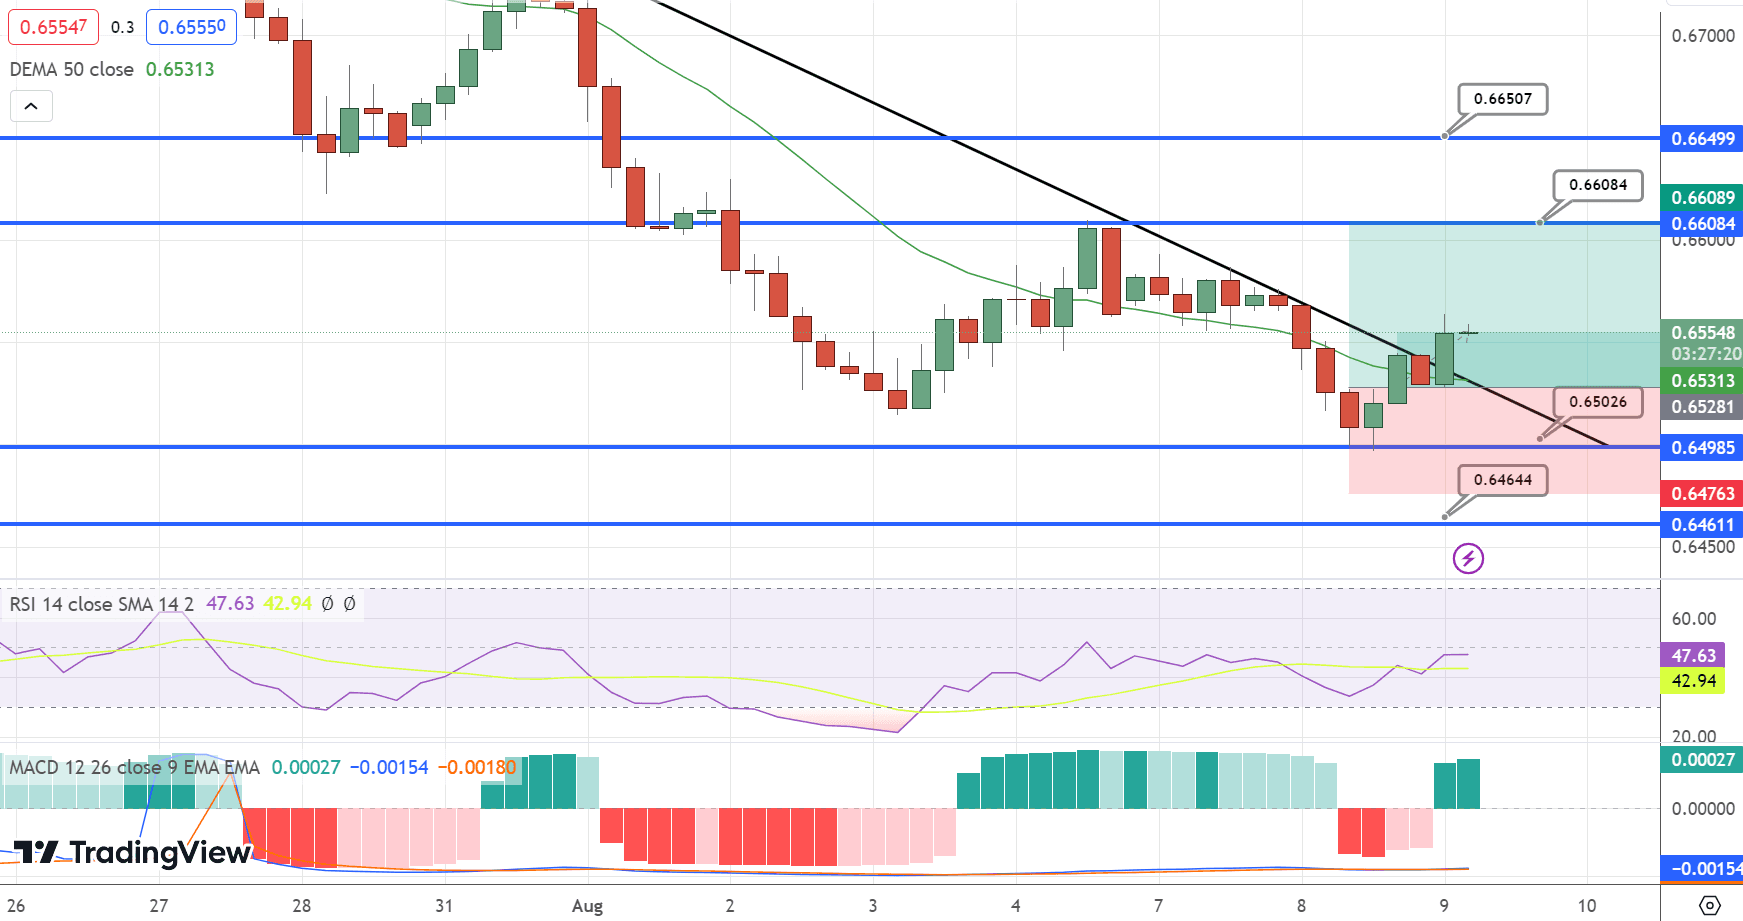Click the Aug label on time axis
Screen dimensions: 1743x921
click(587, 906)
